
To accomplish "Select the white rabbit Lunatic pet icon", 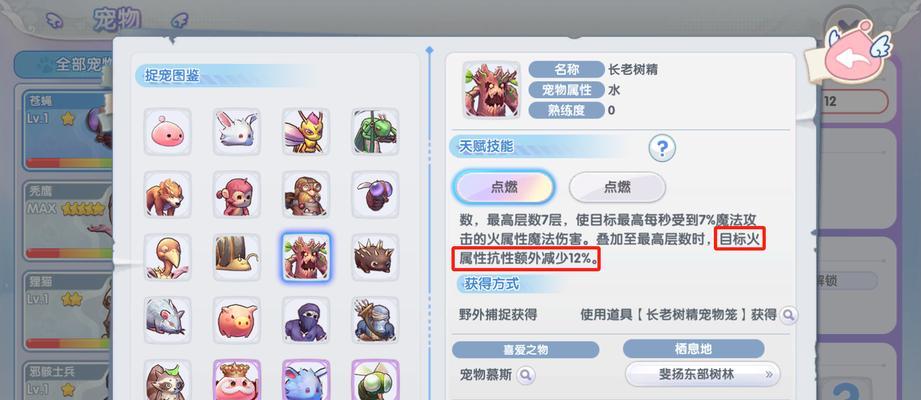I will click(237, 132).
